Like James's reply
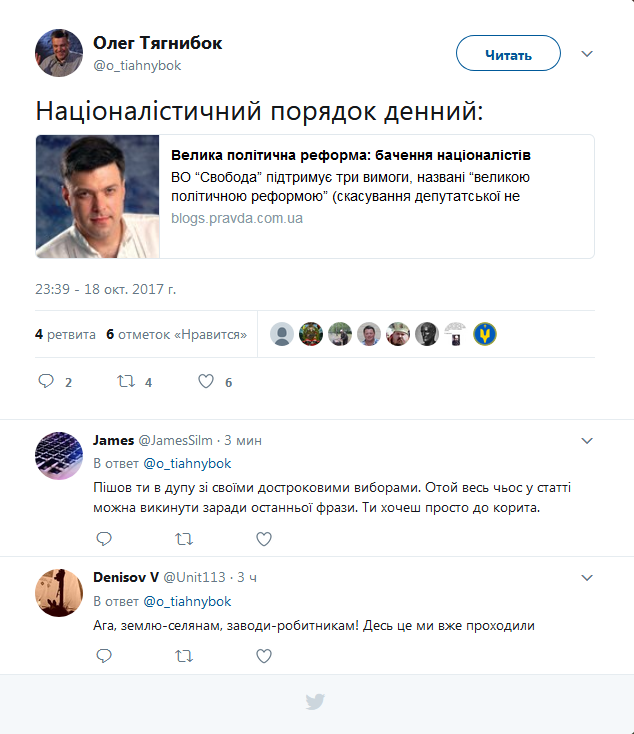Viewport: 634px width, 734px height. [264, 539]
